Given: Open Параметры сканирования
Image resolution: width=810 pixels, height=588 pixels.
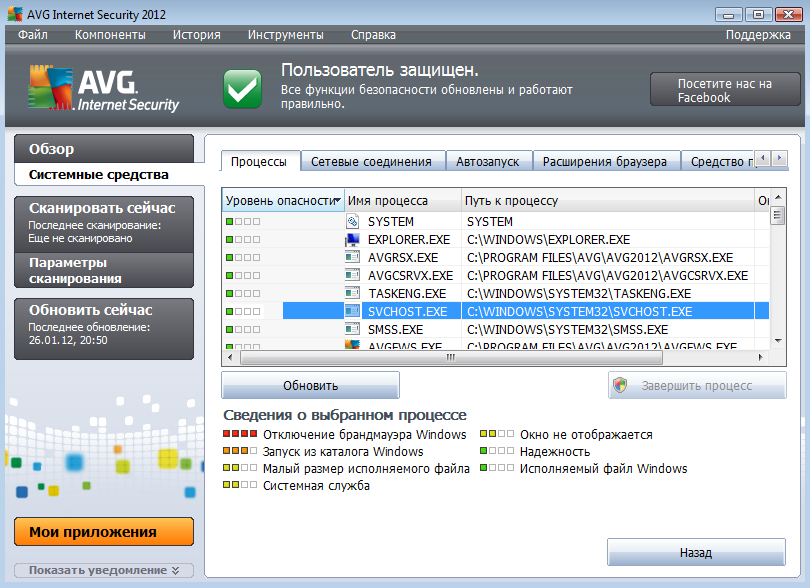Looking at the screenshot, I should coord(104,270).
